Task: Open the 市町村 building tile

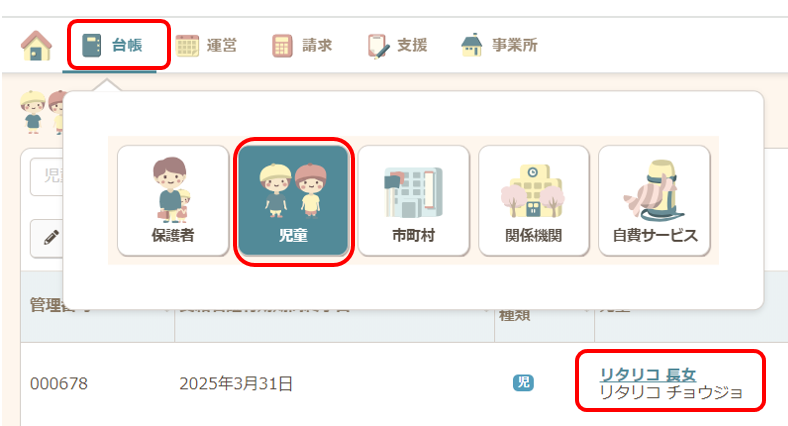Action: [414, 201]
